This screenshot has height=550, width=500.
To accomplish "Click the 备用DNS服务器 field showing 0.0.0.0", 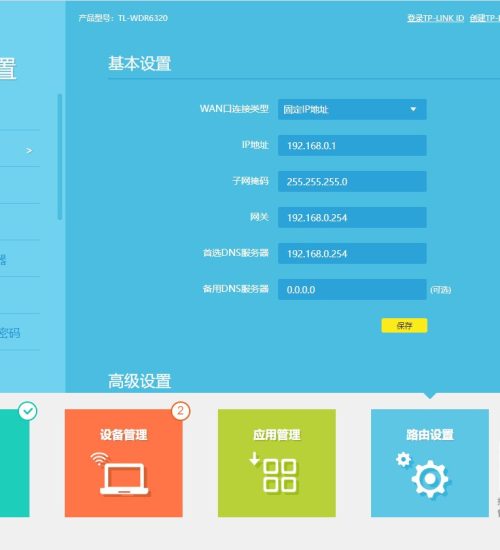I will point(352,289).
